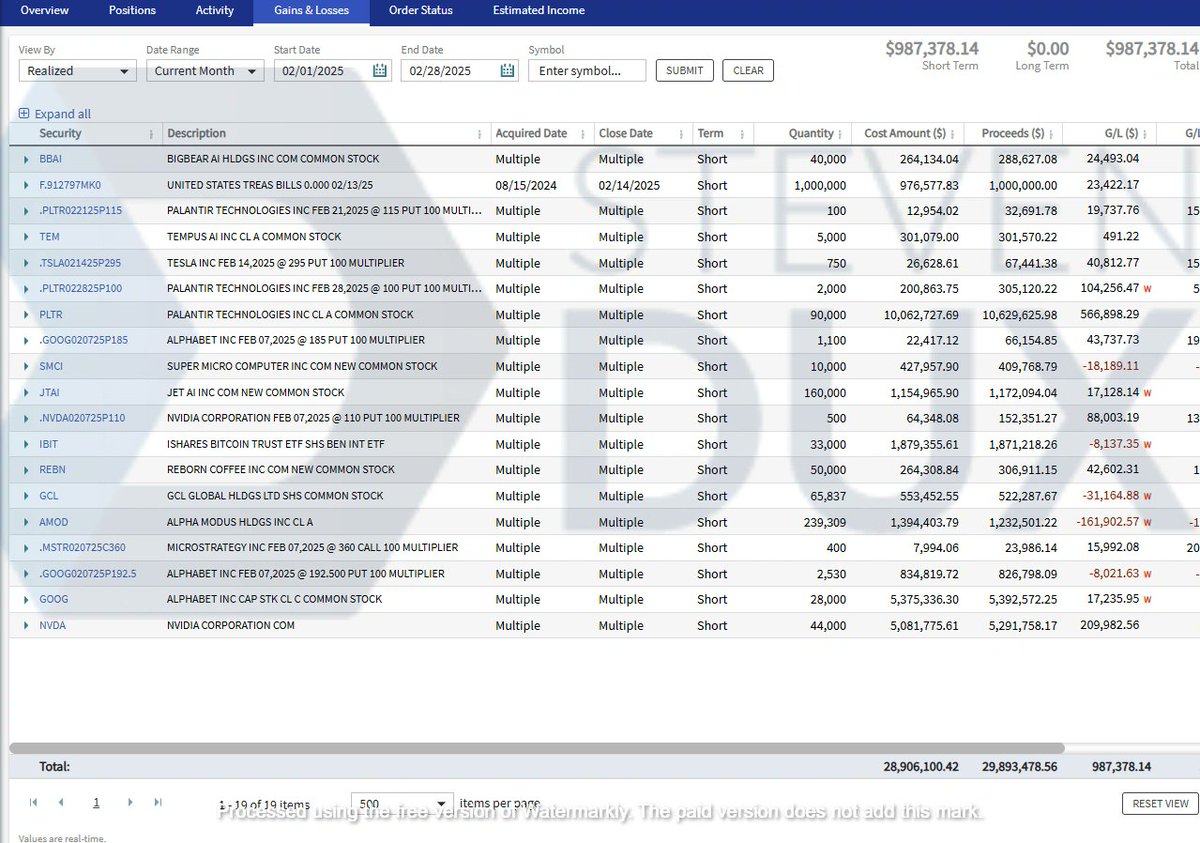Click the SUBMIT button
1200x843 pixels.
coord(685,71)
